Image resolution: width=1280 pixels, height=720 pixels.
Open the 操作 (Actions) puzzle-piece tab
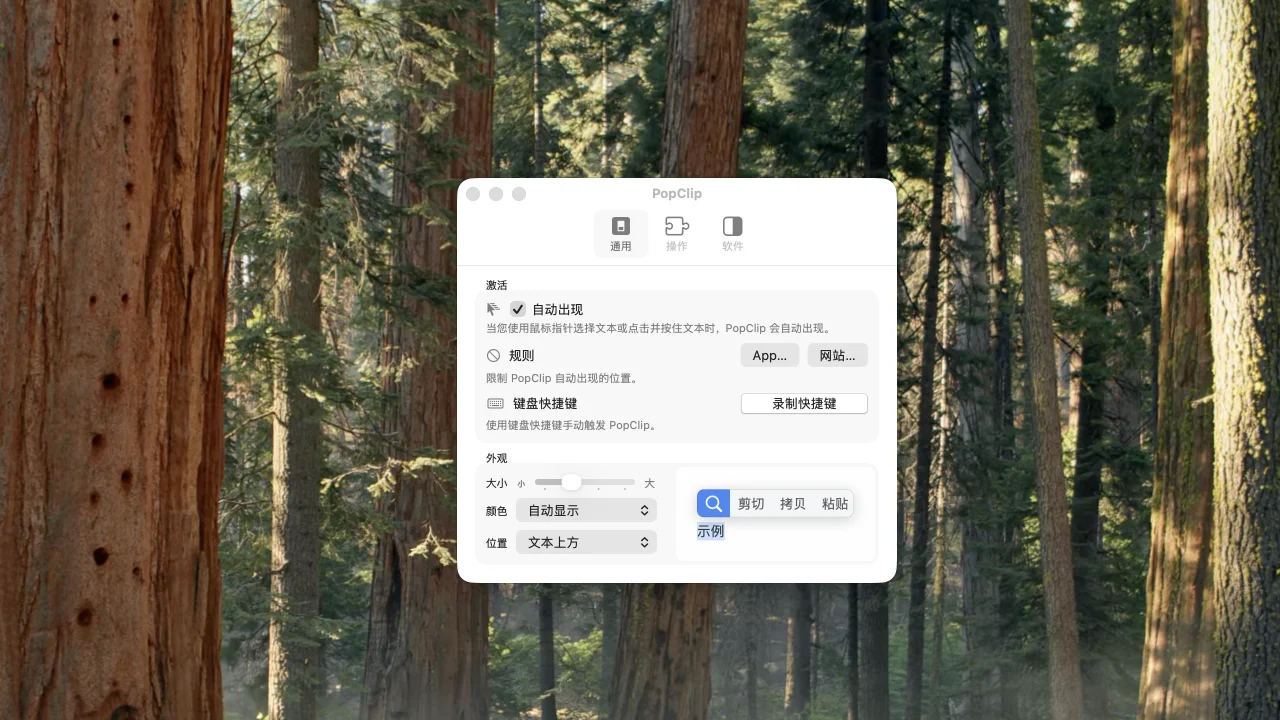(x=677, y=233)
